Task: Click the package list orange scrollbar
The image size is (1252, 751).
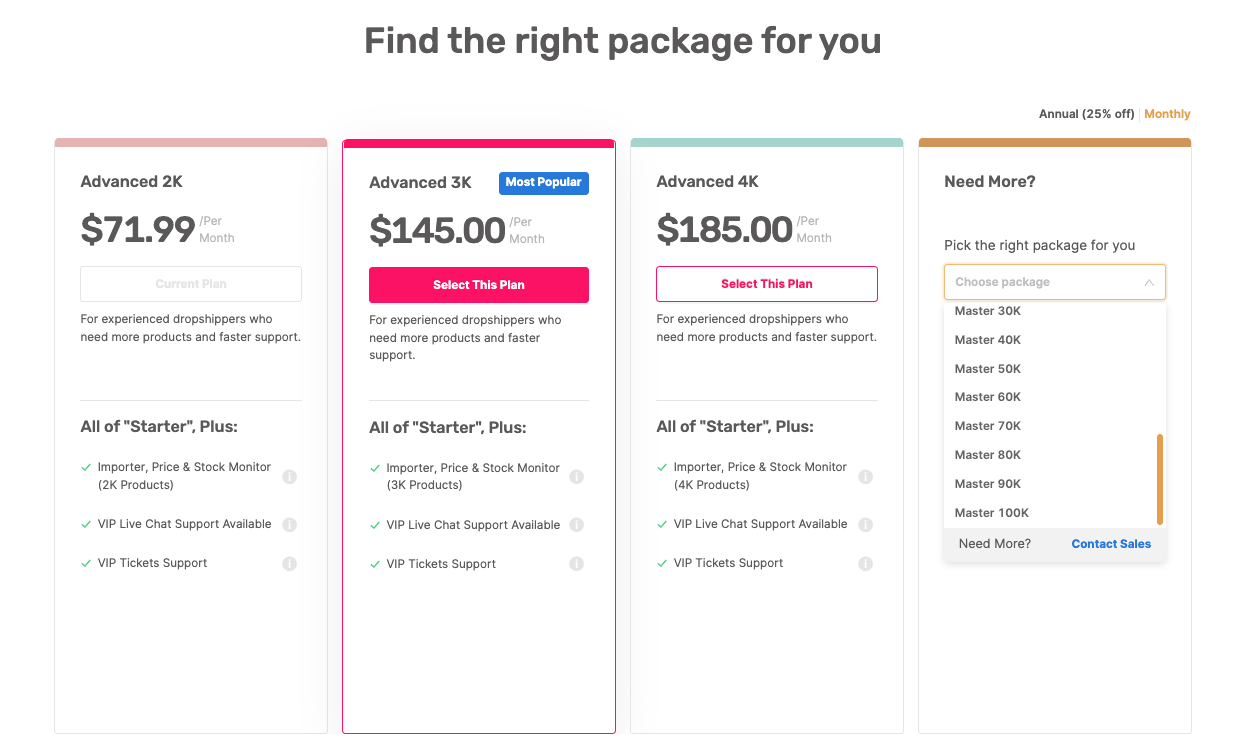Action: point(1160,479)
